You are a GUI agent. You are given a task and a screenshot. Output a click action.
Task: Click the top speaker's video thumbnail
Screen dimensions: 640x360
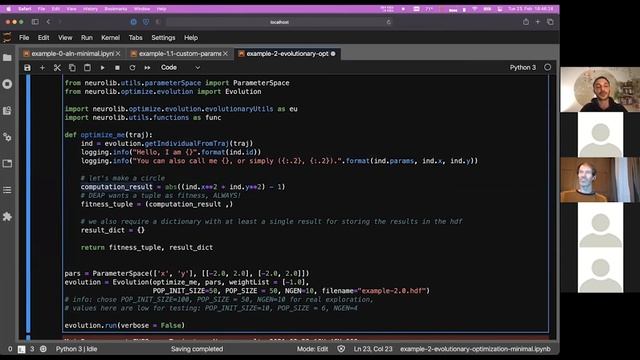click(x=600, y=90)
